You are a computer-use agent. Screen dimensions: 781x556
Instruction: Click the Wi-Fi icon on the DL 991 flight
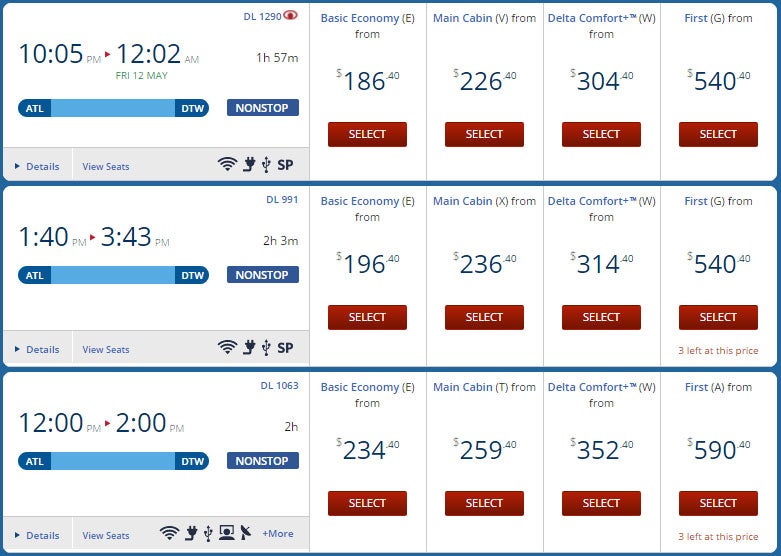click(227, 347)
